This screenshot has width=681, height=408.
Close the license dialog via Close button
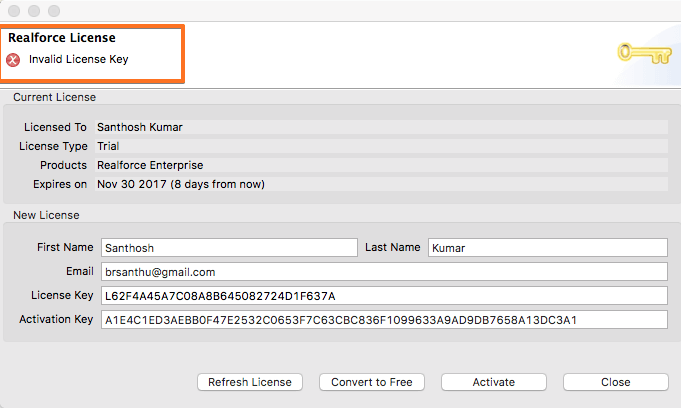616,382
